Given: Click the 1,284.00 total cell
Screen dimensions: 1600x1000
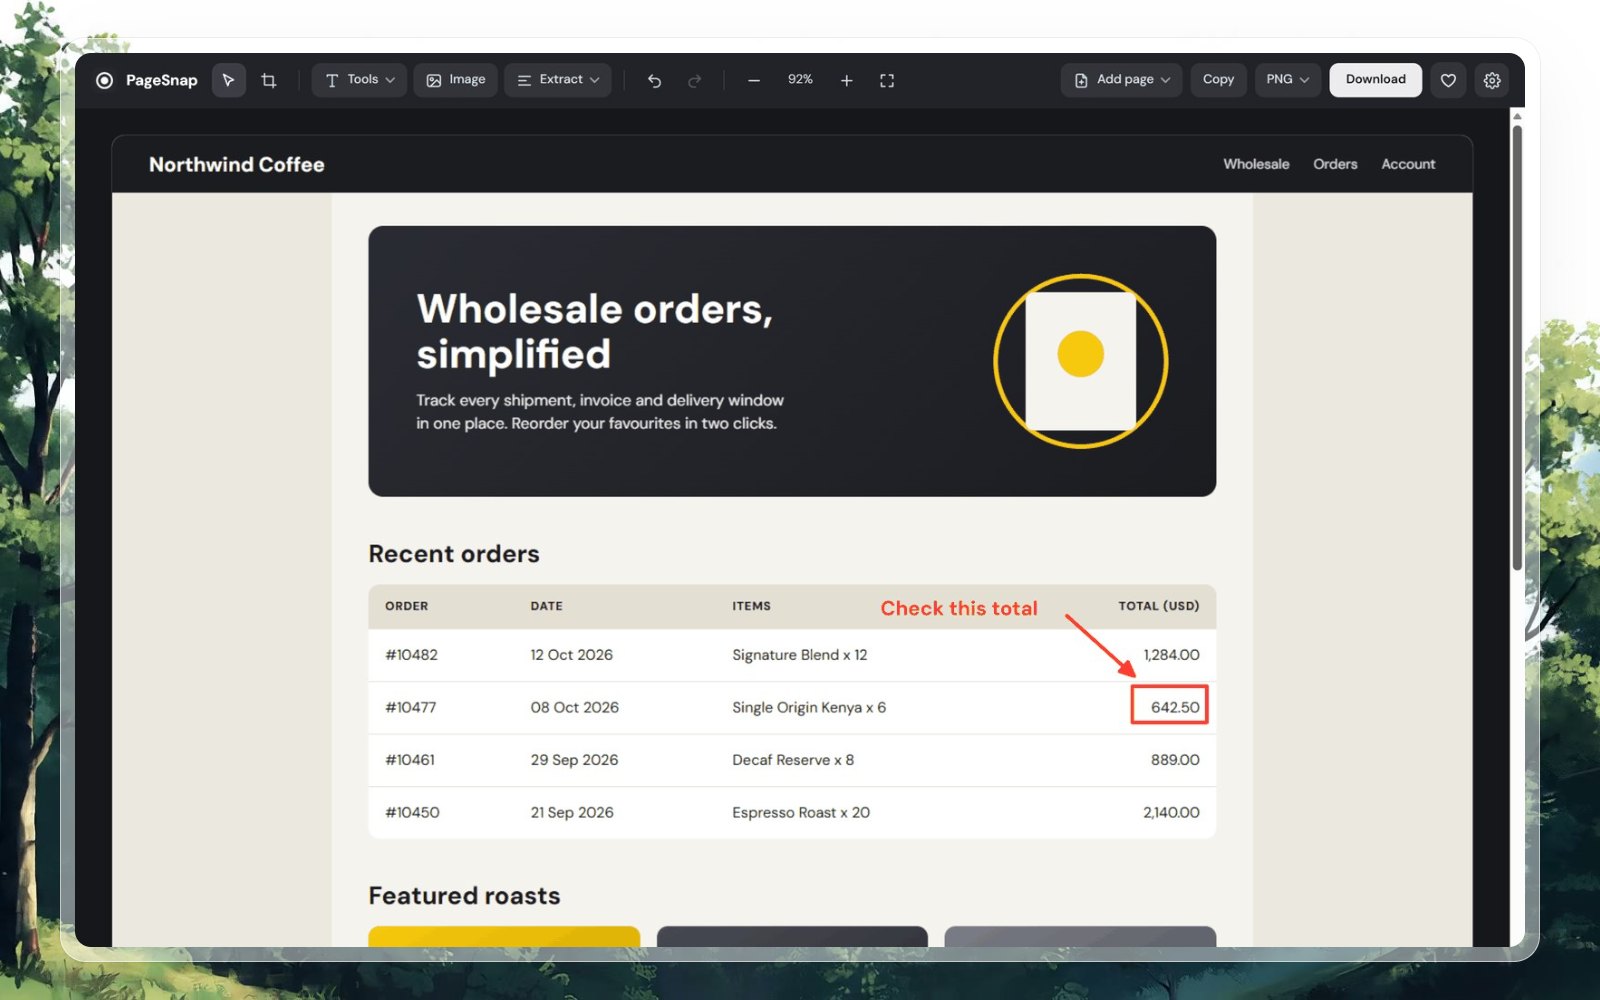Looking at the screenshot, I should click(1171, 655).
